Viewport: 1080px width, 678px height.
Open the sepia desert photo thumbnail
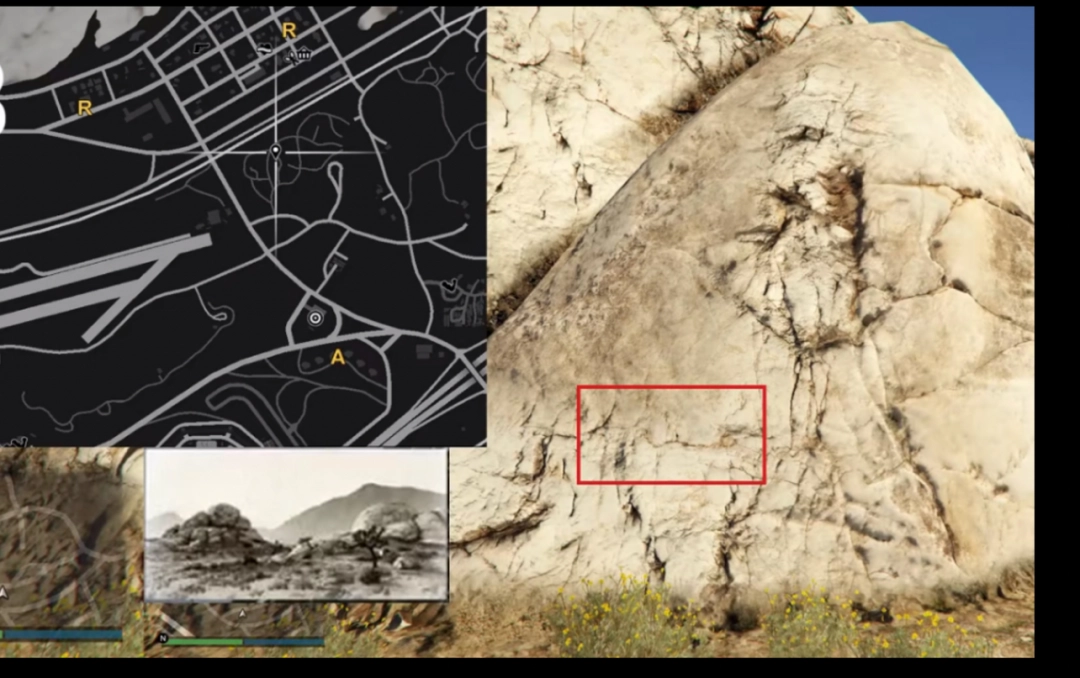(296, 524)
